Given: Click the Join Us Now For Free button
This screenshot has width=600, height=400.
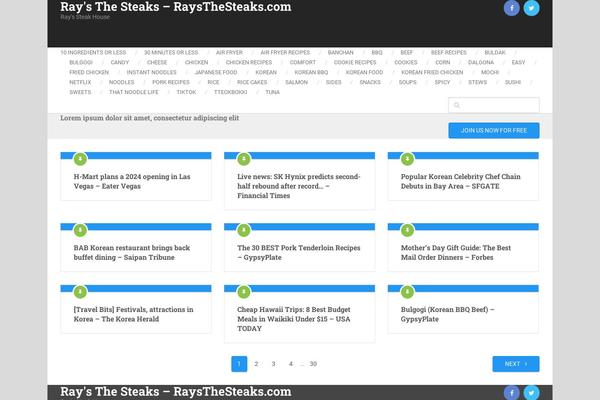Looking at the screenshot, I should (494, 131).
